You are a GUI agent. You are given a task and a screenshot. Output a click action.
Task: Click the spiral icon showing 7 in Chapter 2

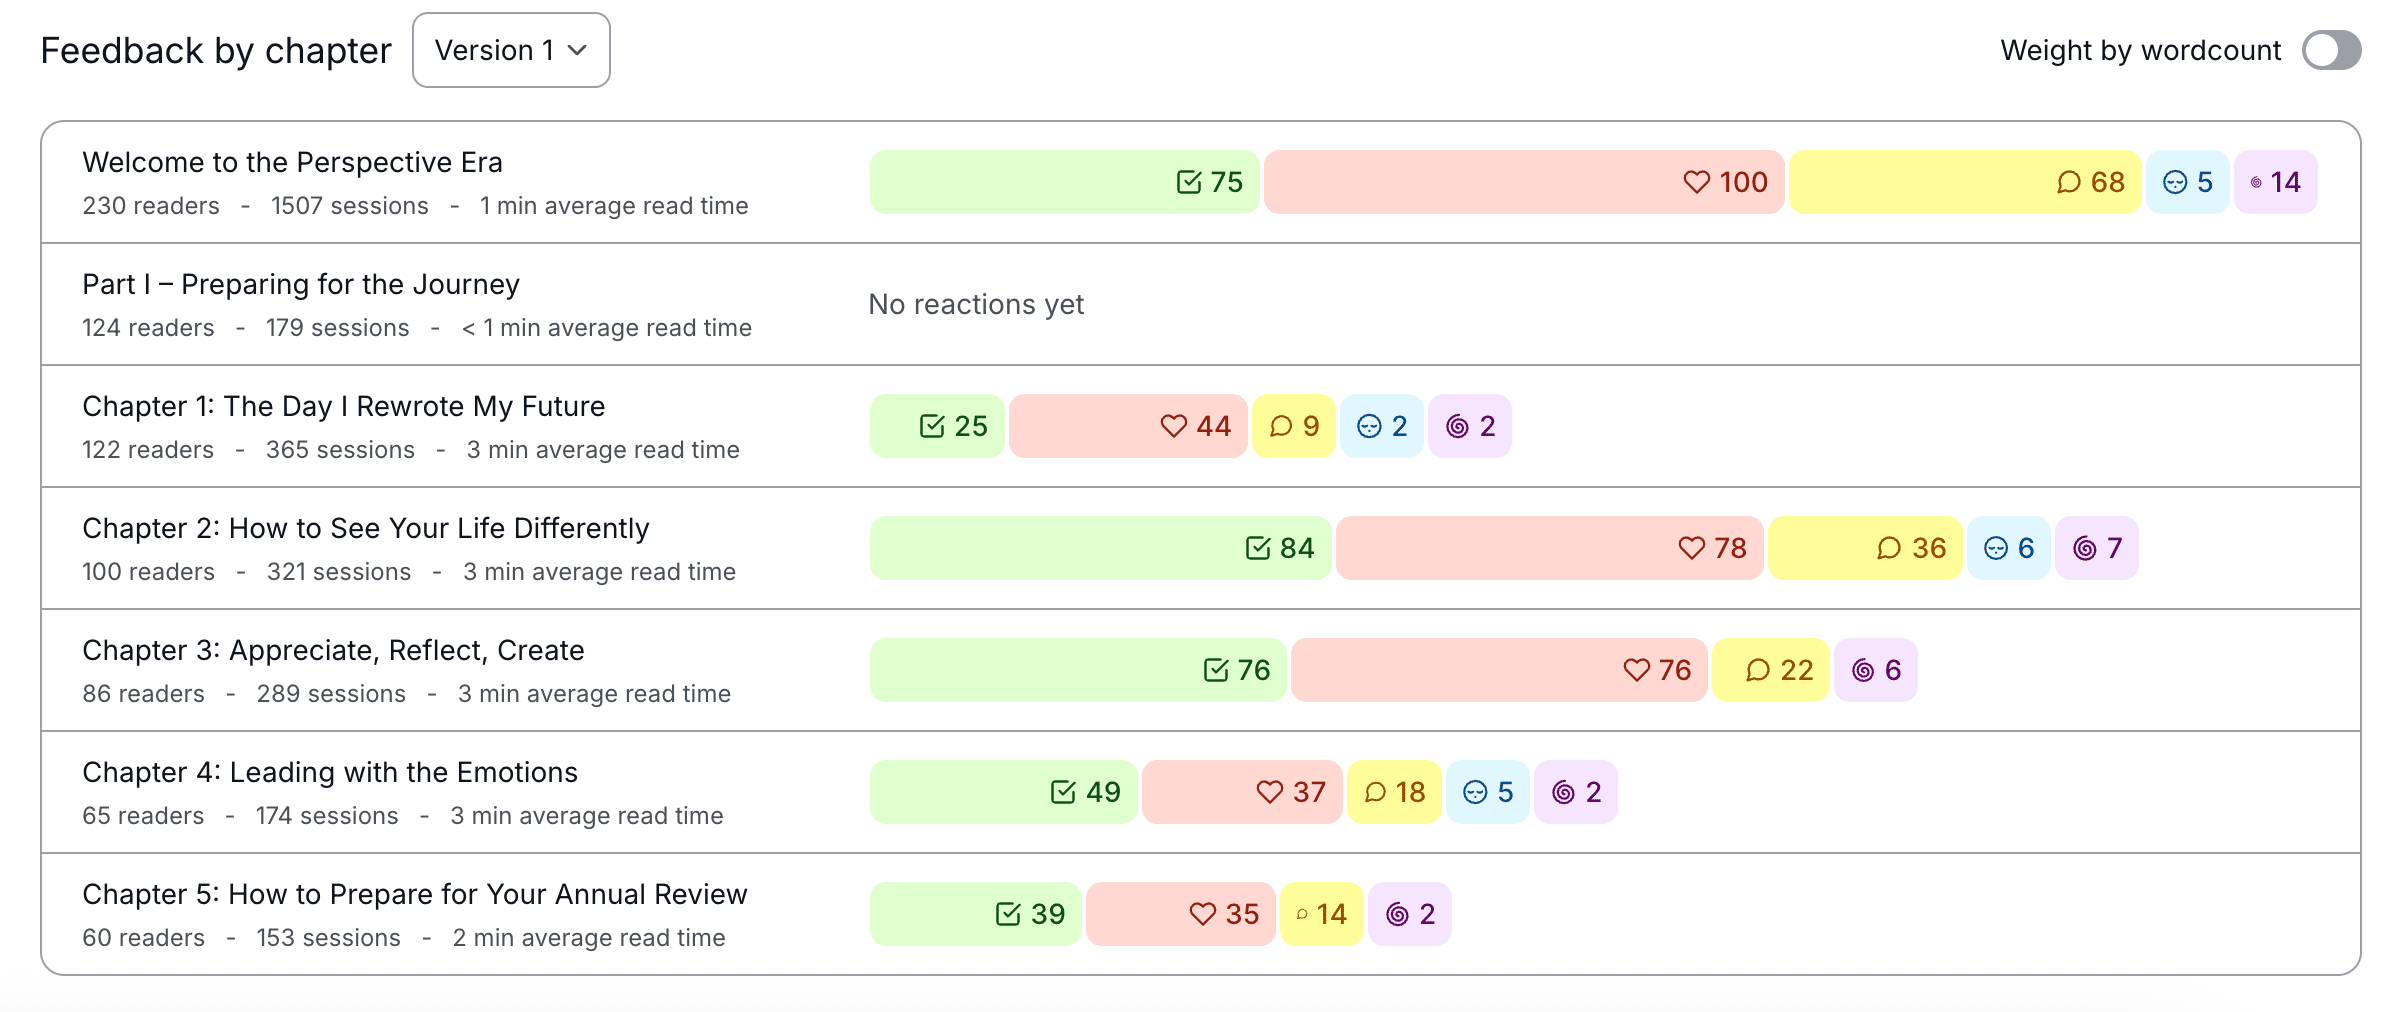point(2084,548)
